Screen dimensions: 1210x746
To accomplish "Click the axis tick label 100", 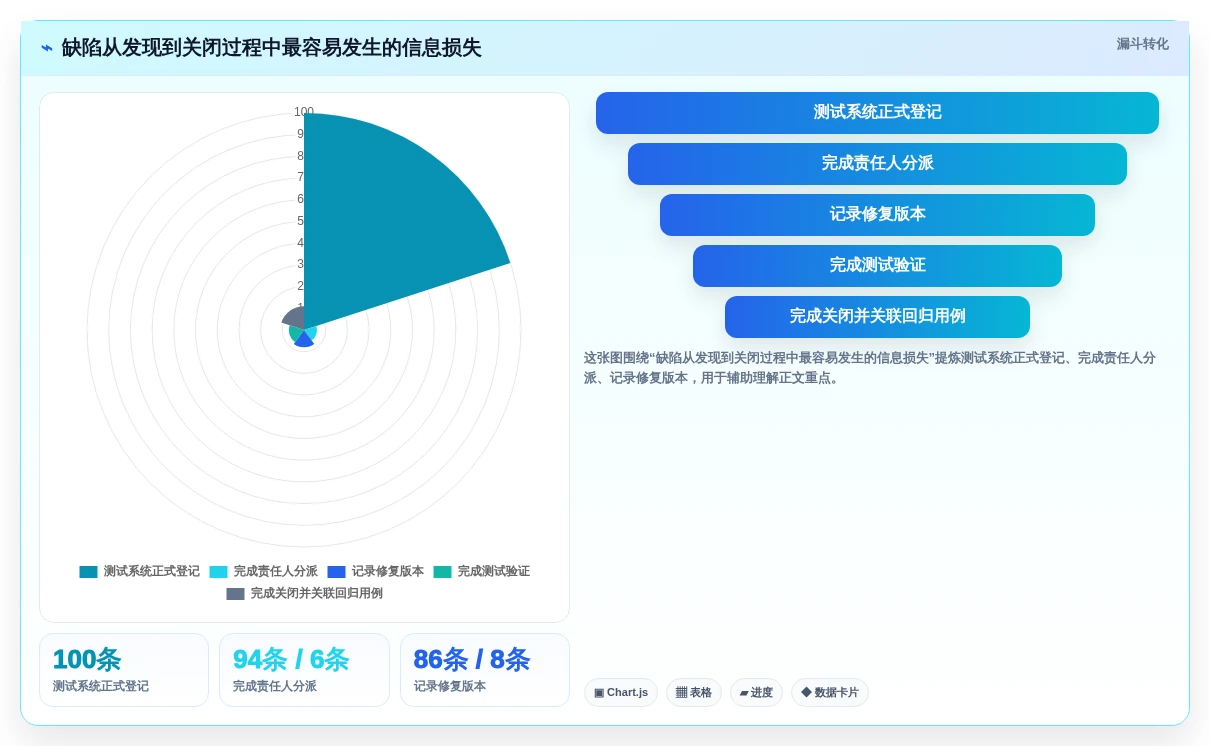I will (x=304, y=112).
